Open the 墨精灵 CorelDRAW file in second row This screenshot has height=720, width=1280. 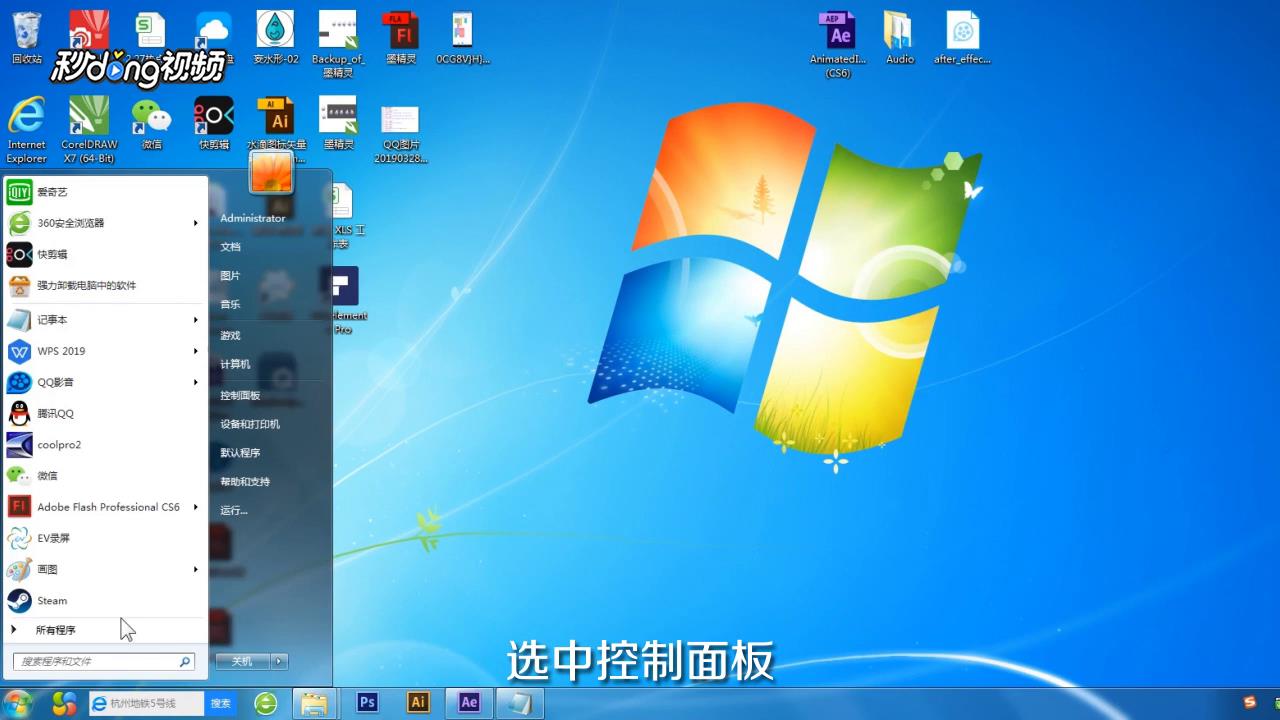click(x=338, y=124)
